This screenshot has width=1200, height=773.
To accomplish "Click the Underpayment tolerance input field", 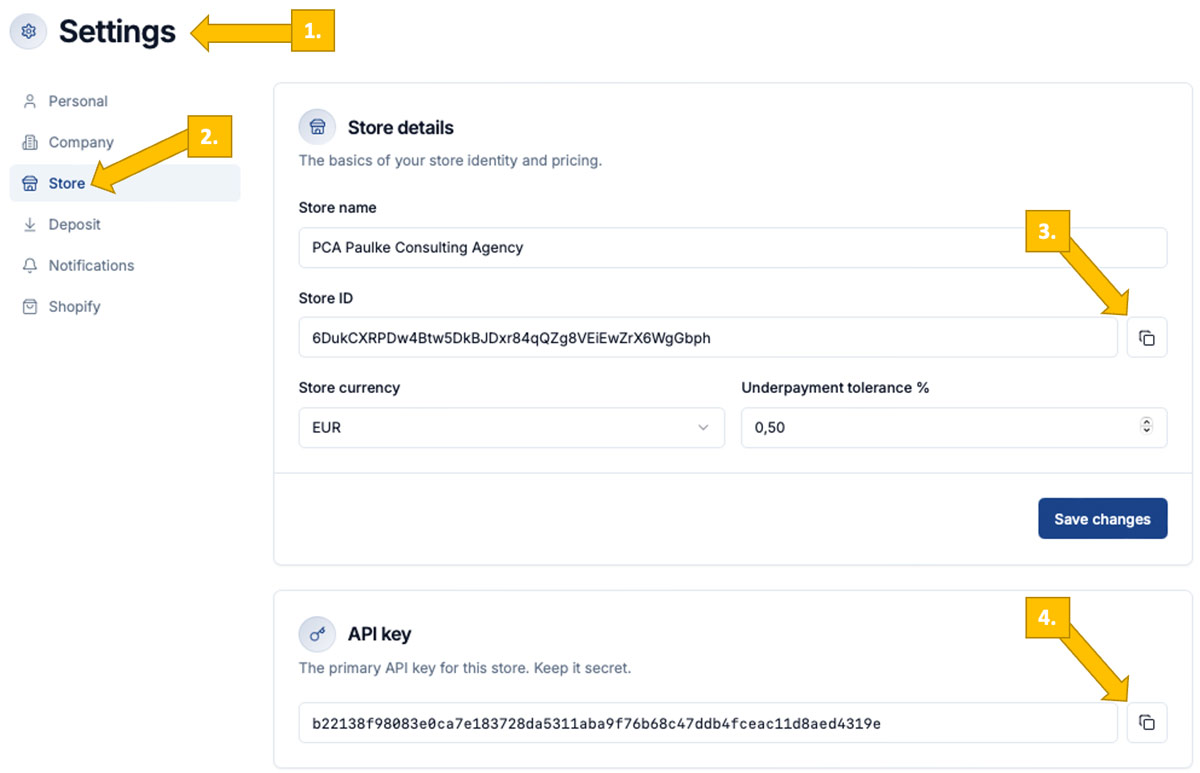I will pos(954,427).
